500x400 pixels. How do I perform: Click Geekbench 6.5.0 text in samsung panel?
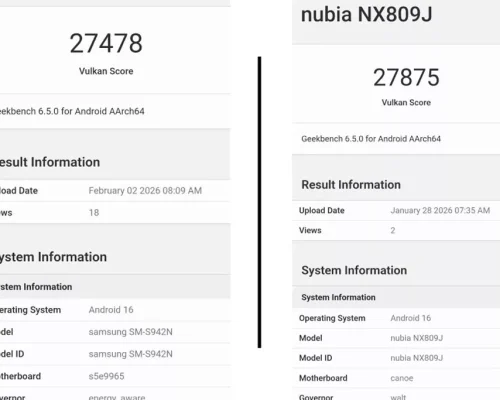tap(72, 111)
